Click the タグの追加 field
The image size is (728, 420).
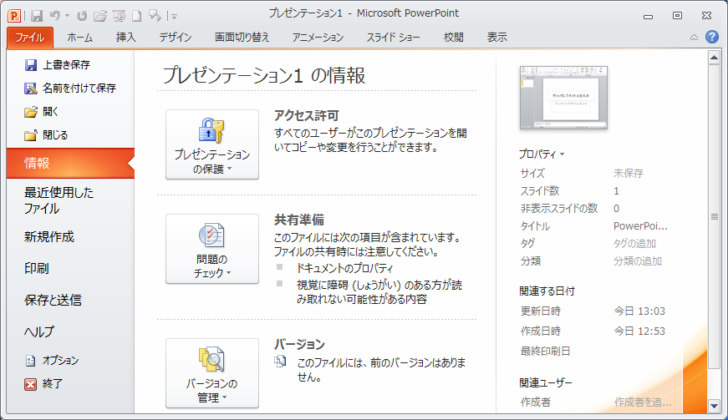[x=635, y=243]
